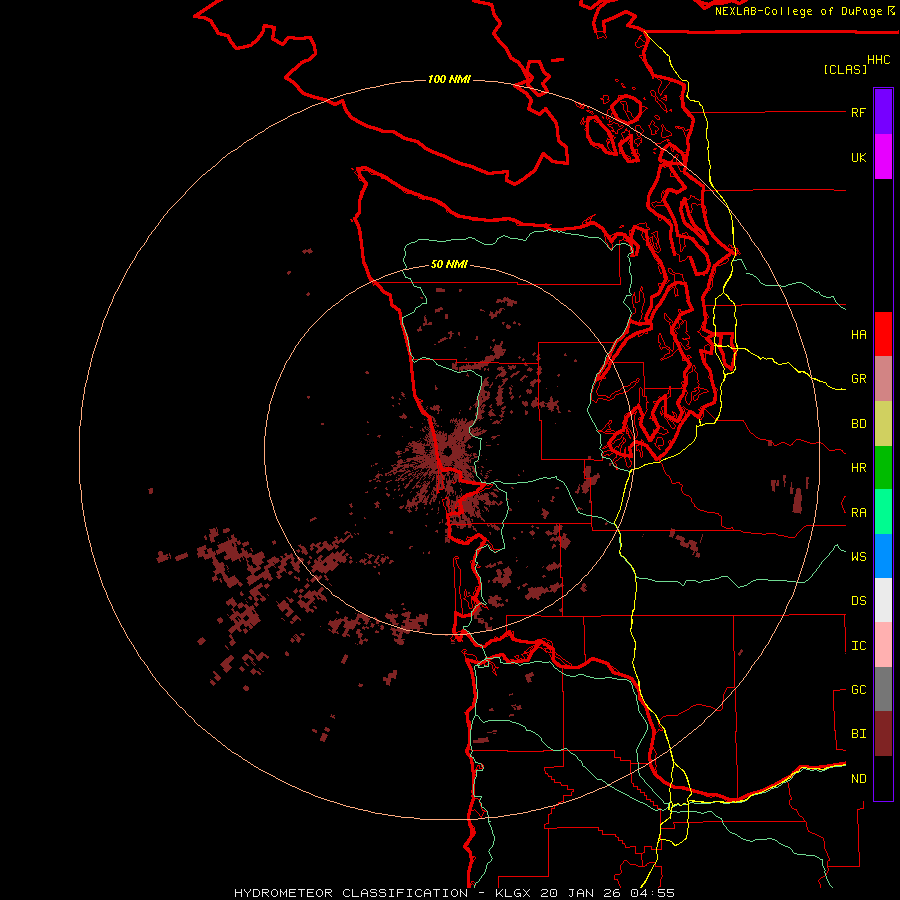This screenshot has height=900, width=900.
Task: Click the GR legend label
Action: point(858,379)
